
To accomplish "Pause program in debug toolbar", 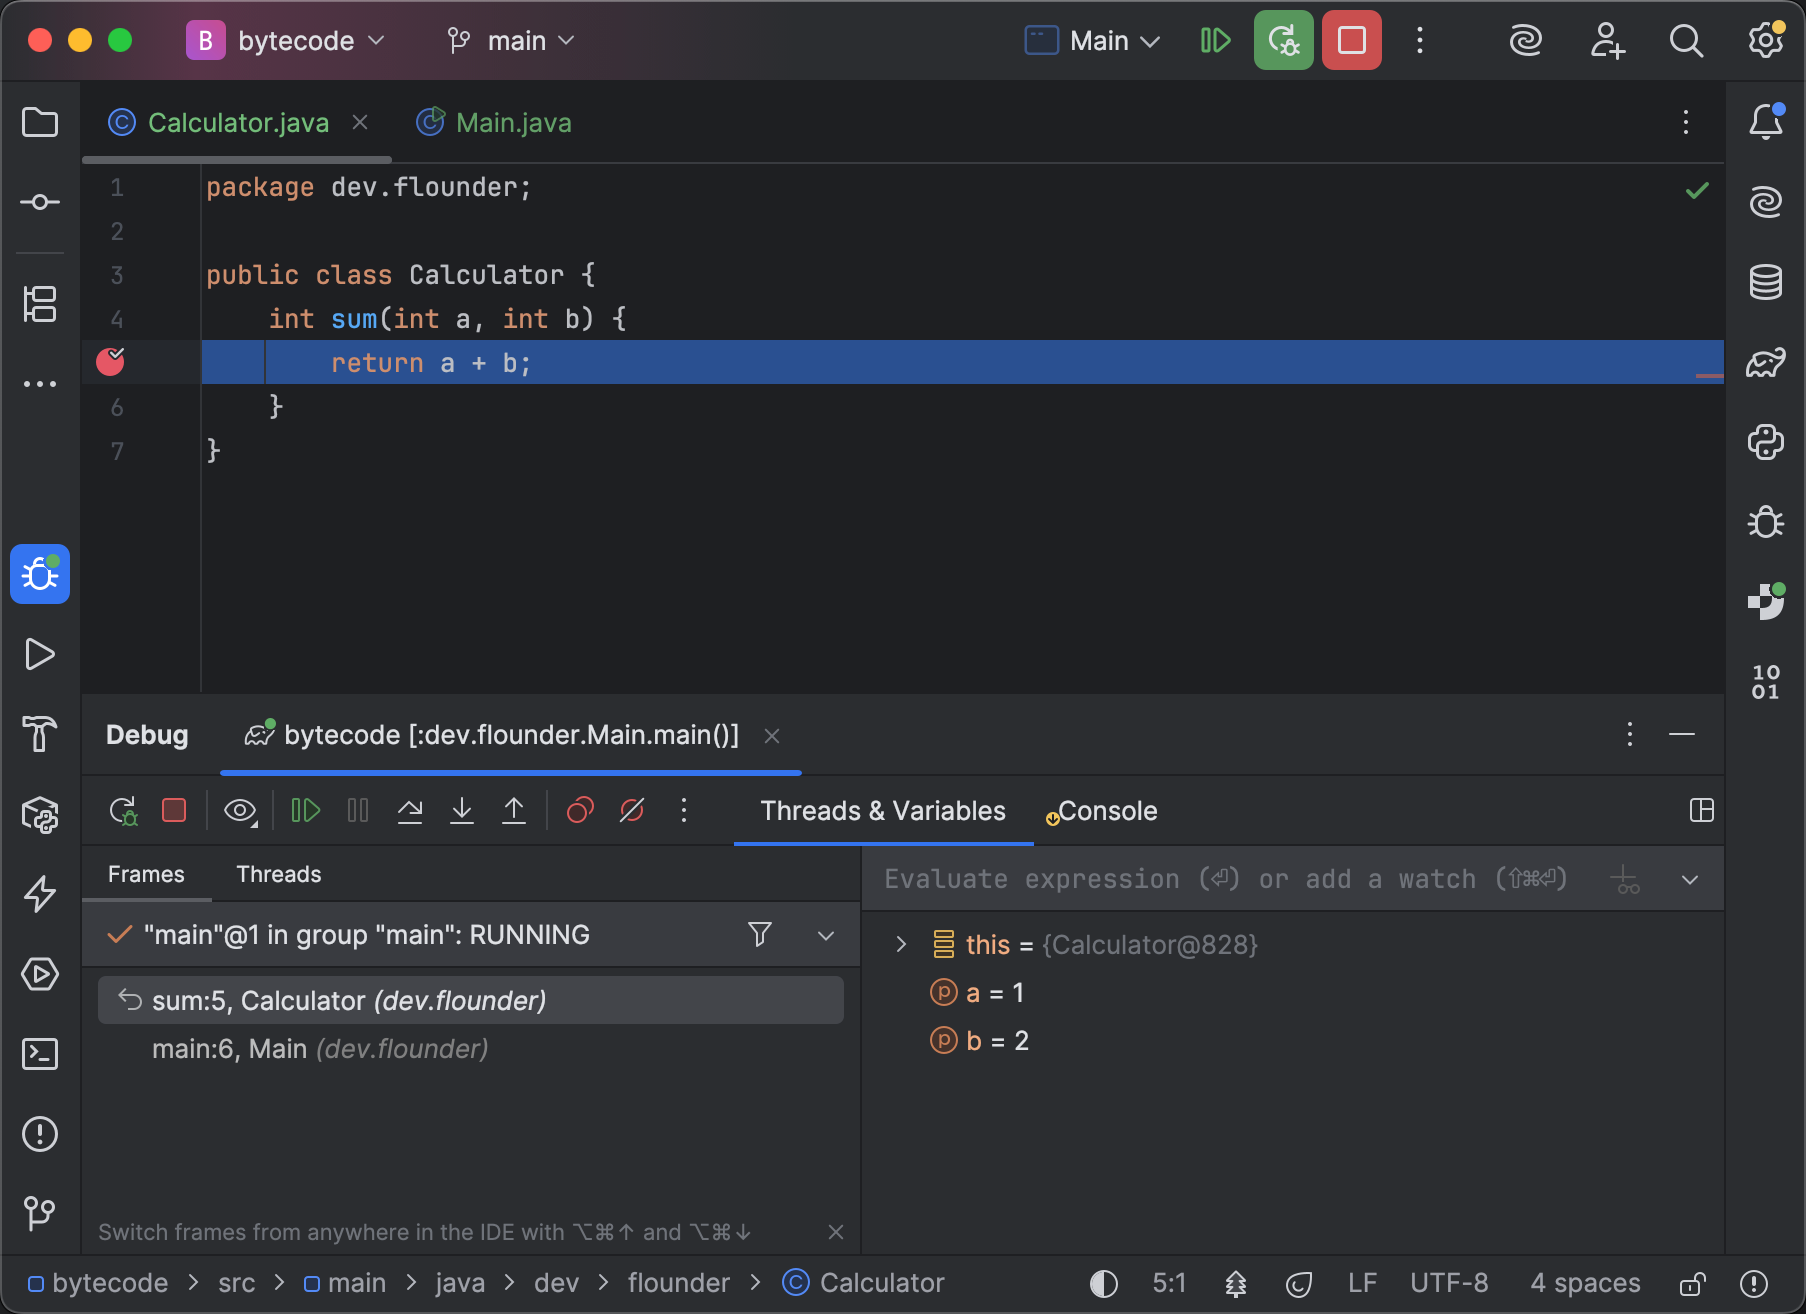I will (x=358, y=811).
